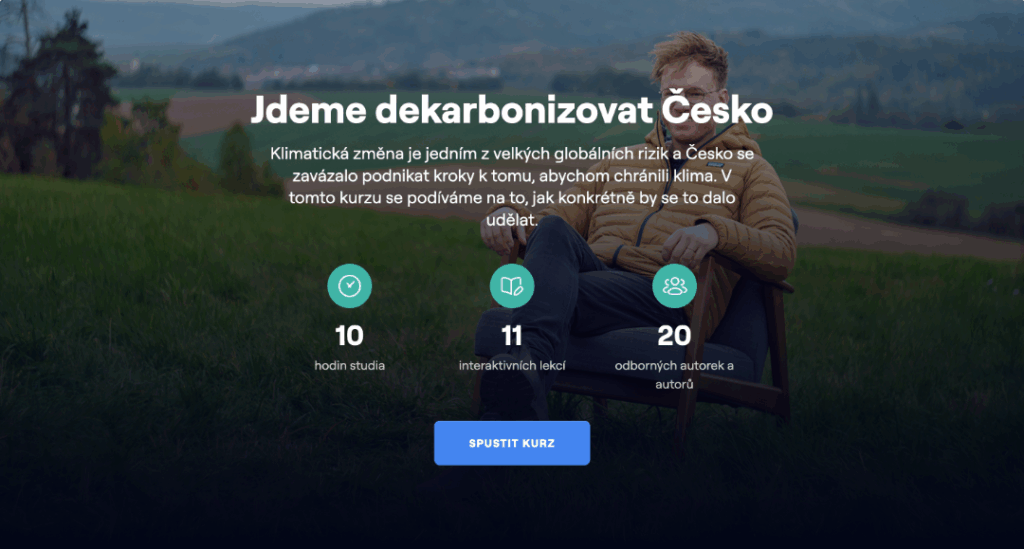
Task: Click the word 'Česko' in the title
Action: [x=716, y=110]
